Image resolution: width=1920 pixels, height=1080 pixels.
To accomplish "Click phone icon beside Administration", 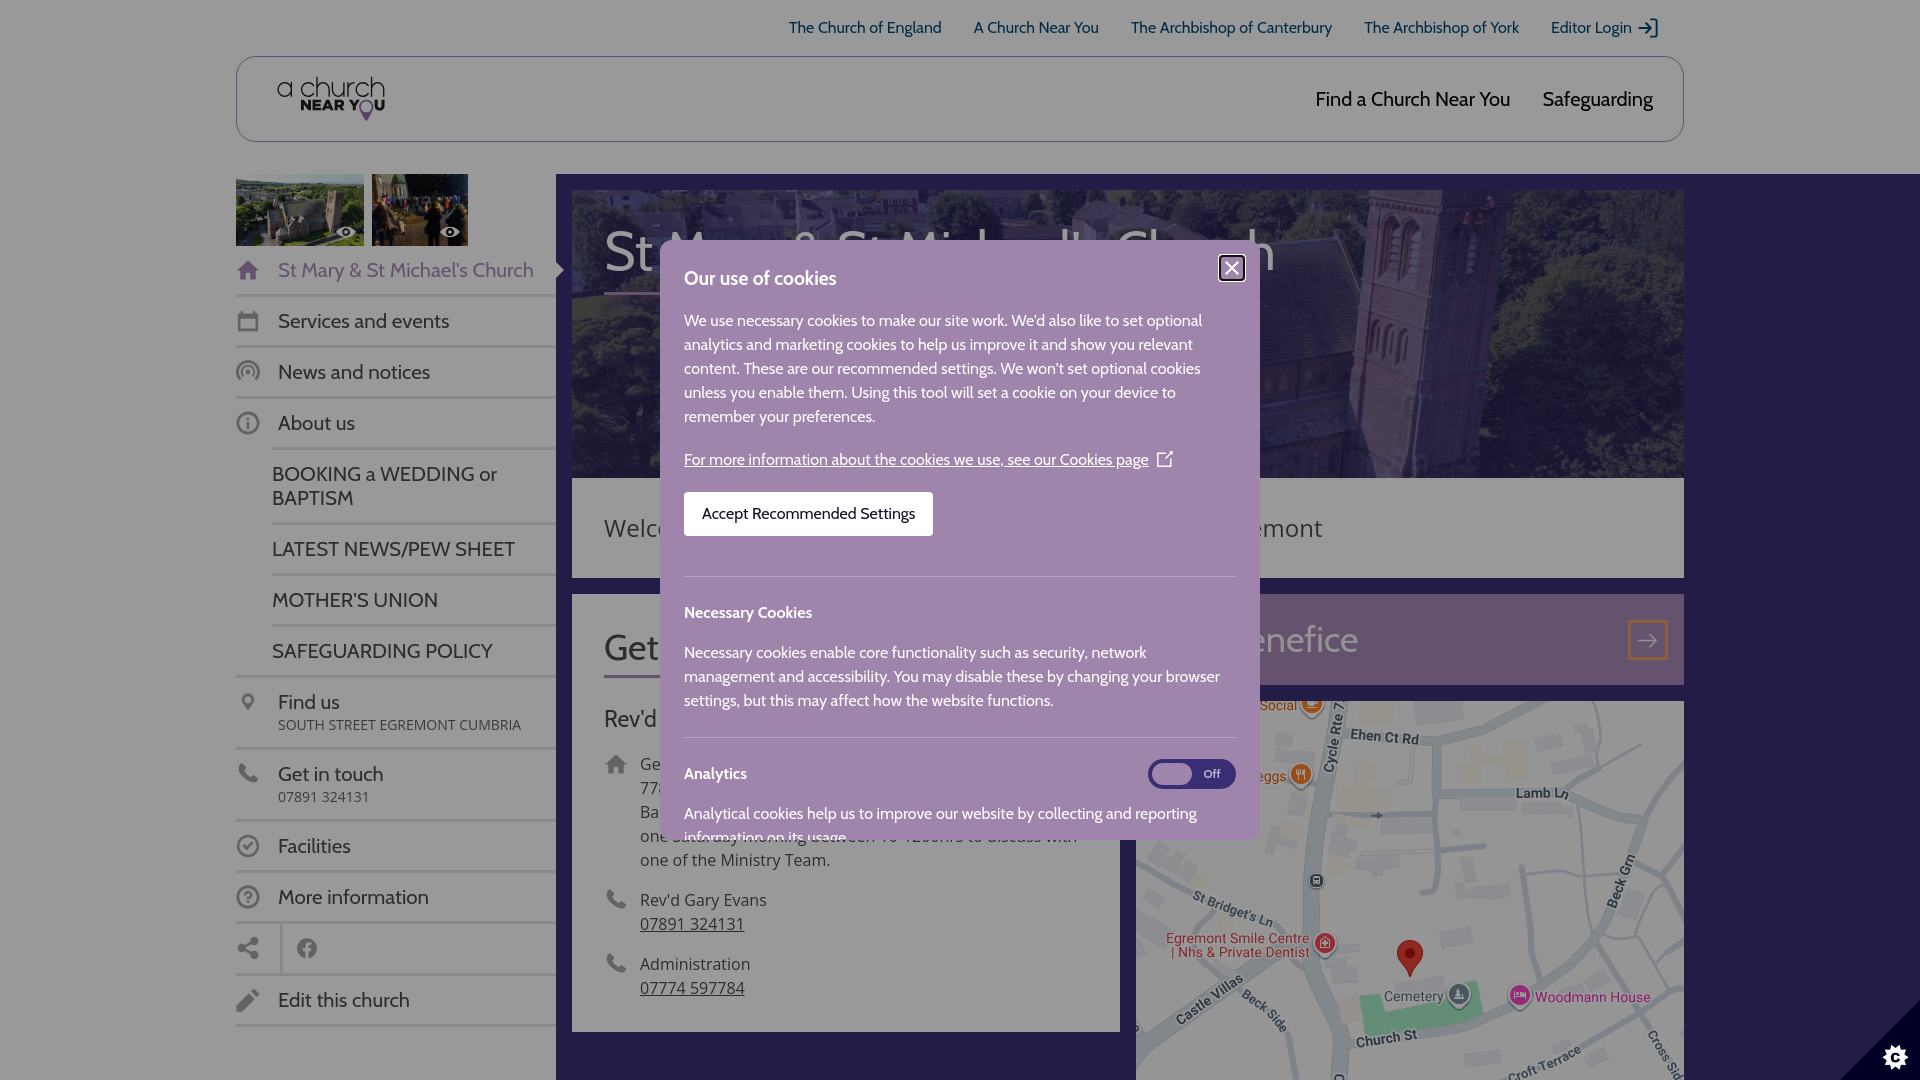I will (616, 963).
